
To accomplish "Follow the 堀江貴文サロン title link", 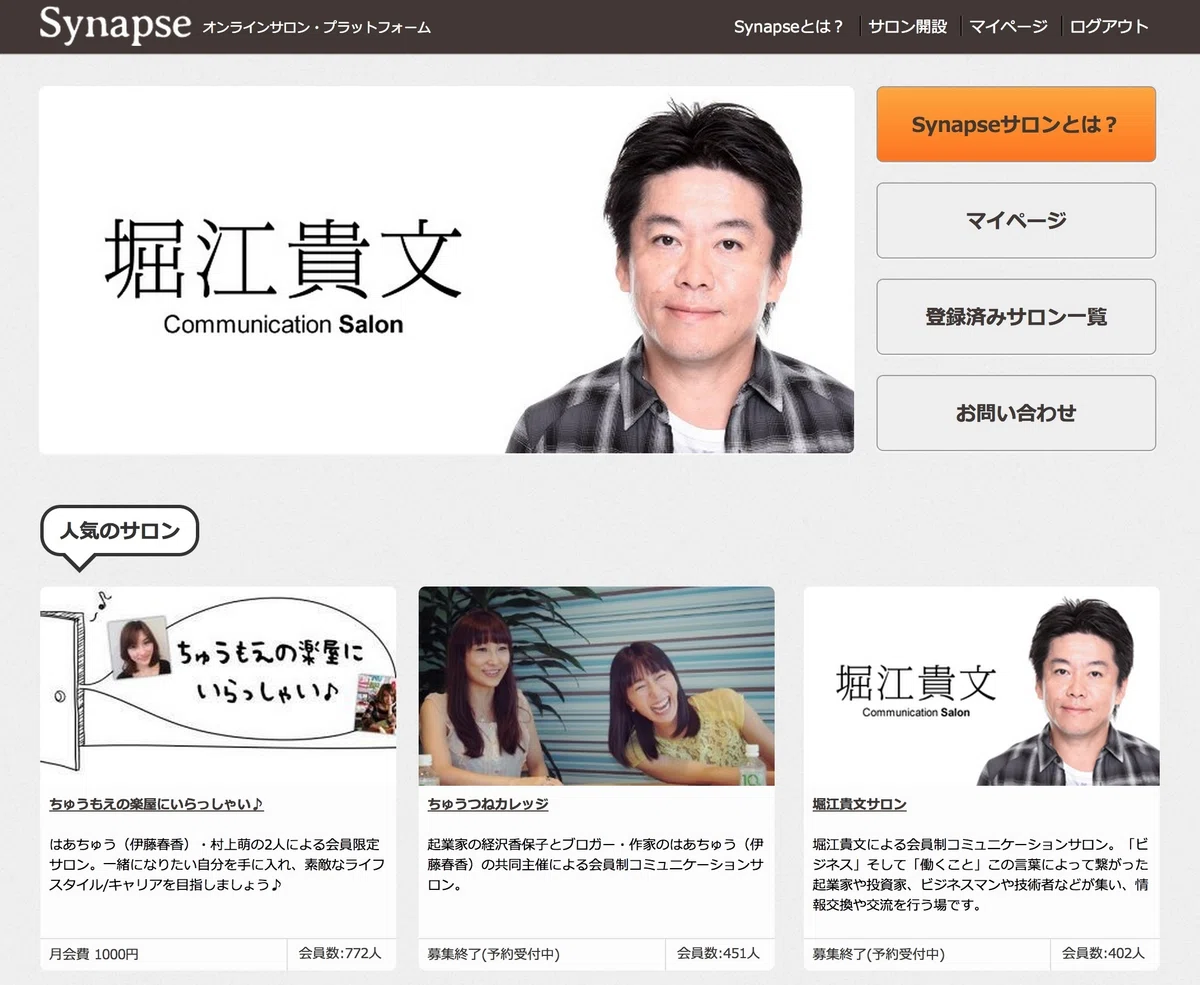I will click(859, 804).
